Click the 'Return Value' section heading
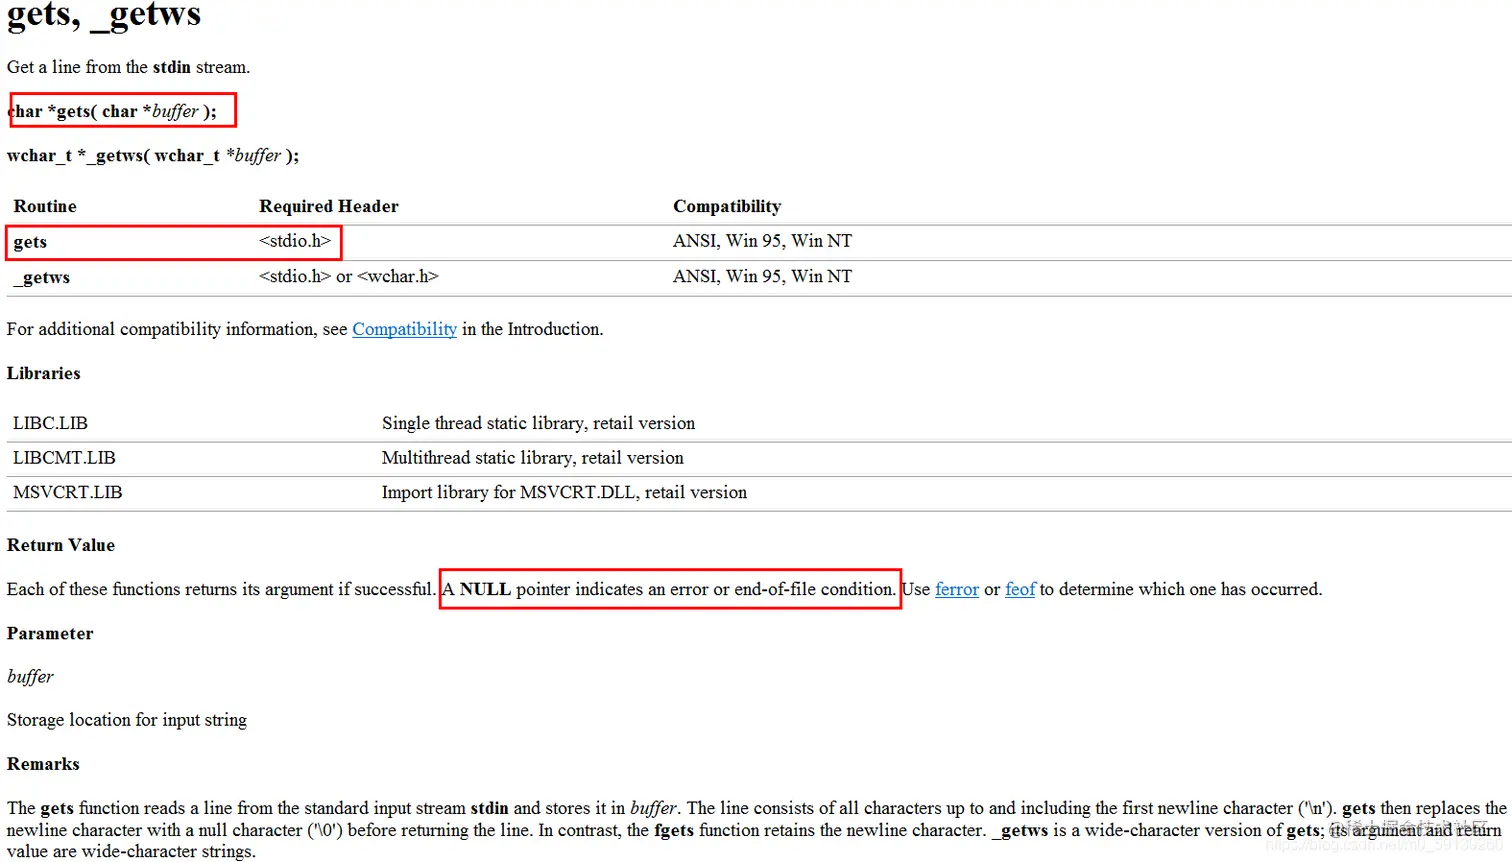This screenshot has width=1512, height=862. tap(61, 545)
